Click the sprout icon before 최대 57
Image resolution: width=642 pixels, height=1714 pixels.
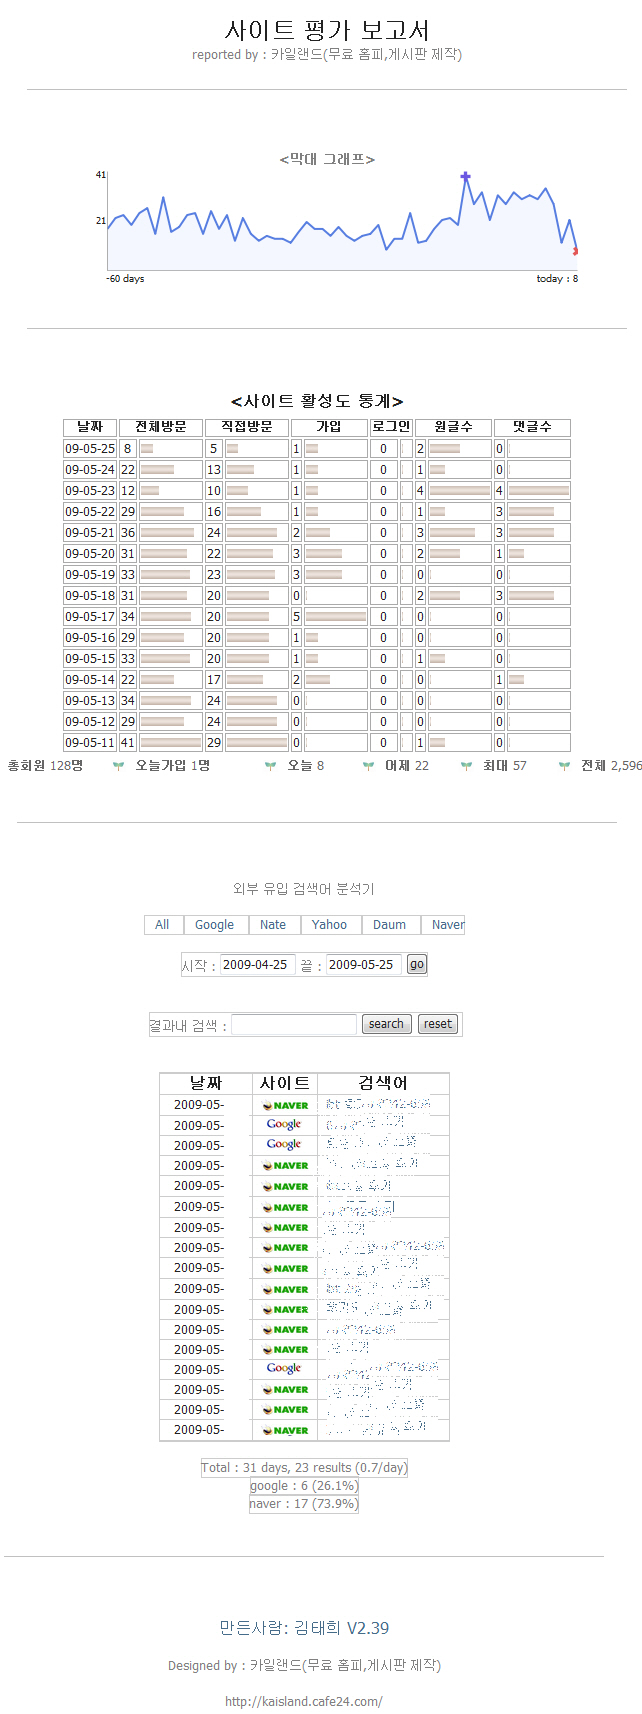tap(466, 766)
